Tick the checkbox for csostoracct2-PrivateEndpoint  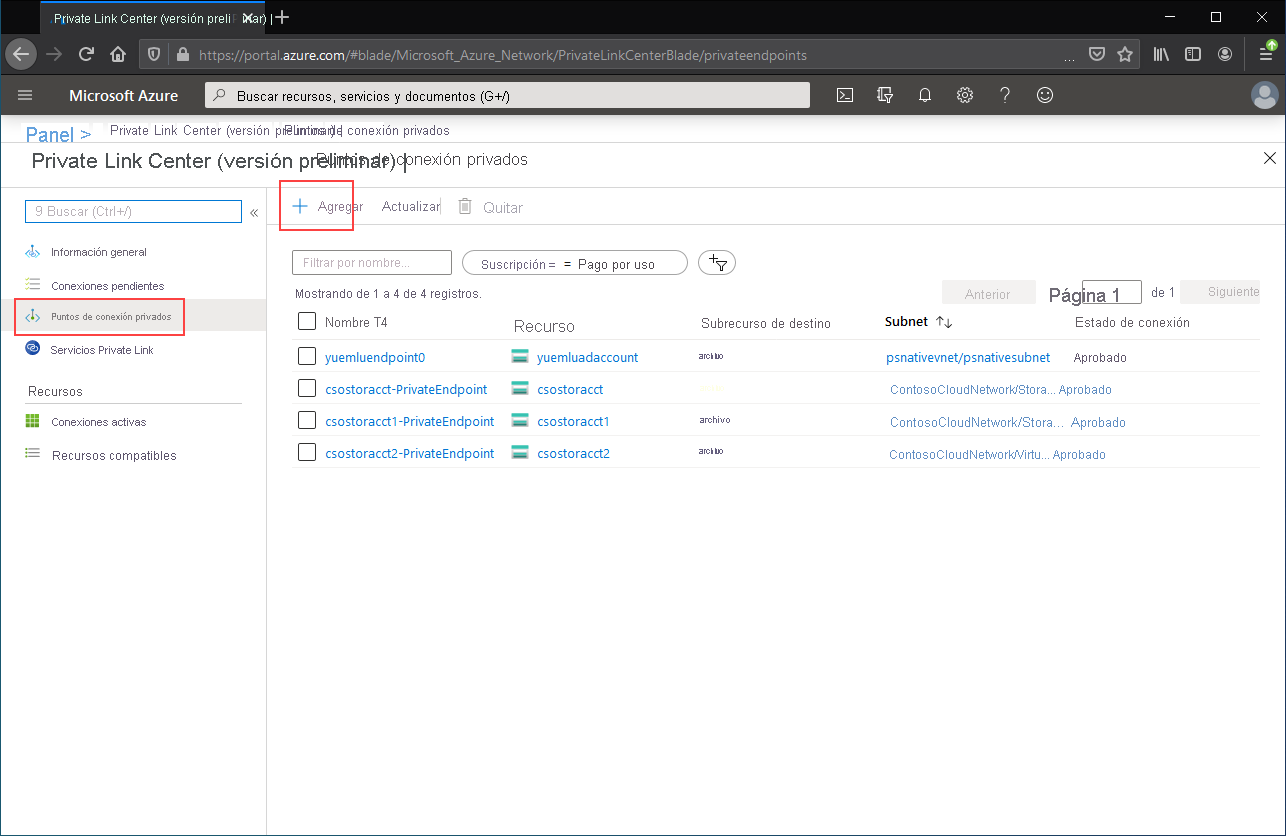307,452
